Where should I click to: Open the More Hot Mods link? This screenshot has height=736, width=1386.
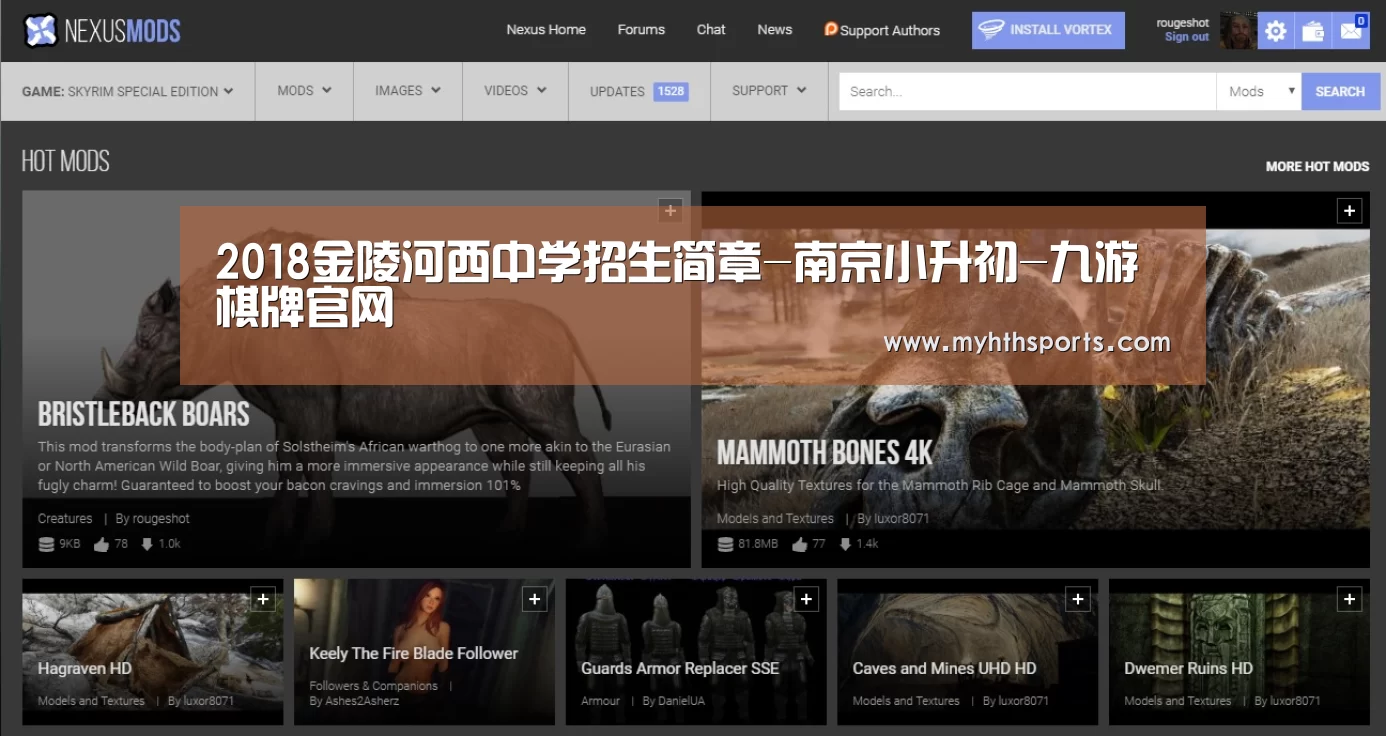1317,166
